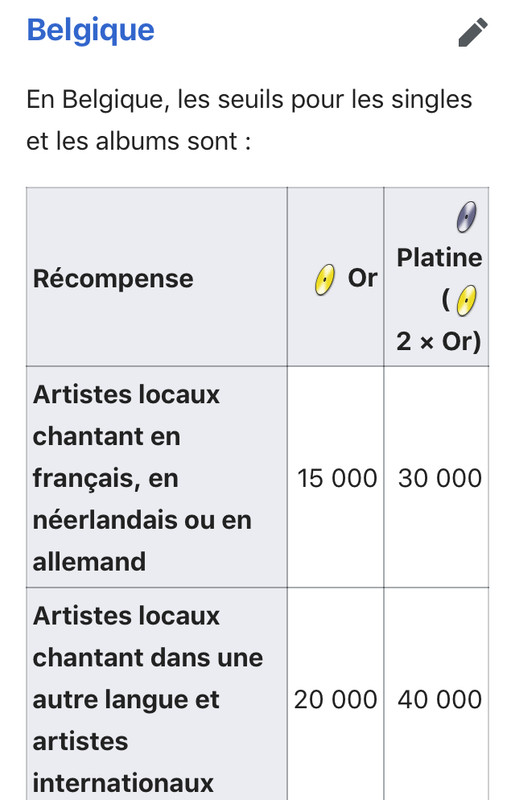Tap the pencil edit icon for Belgique section

pyautogui.click(x=473, y=32)
